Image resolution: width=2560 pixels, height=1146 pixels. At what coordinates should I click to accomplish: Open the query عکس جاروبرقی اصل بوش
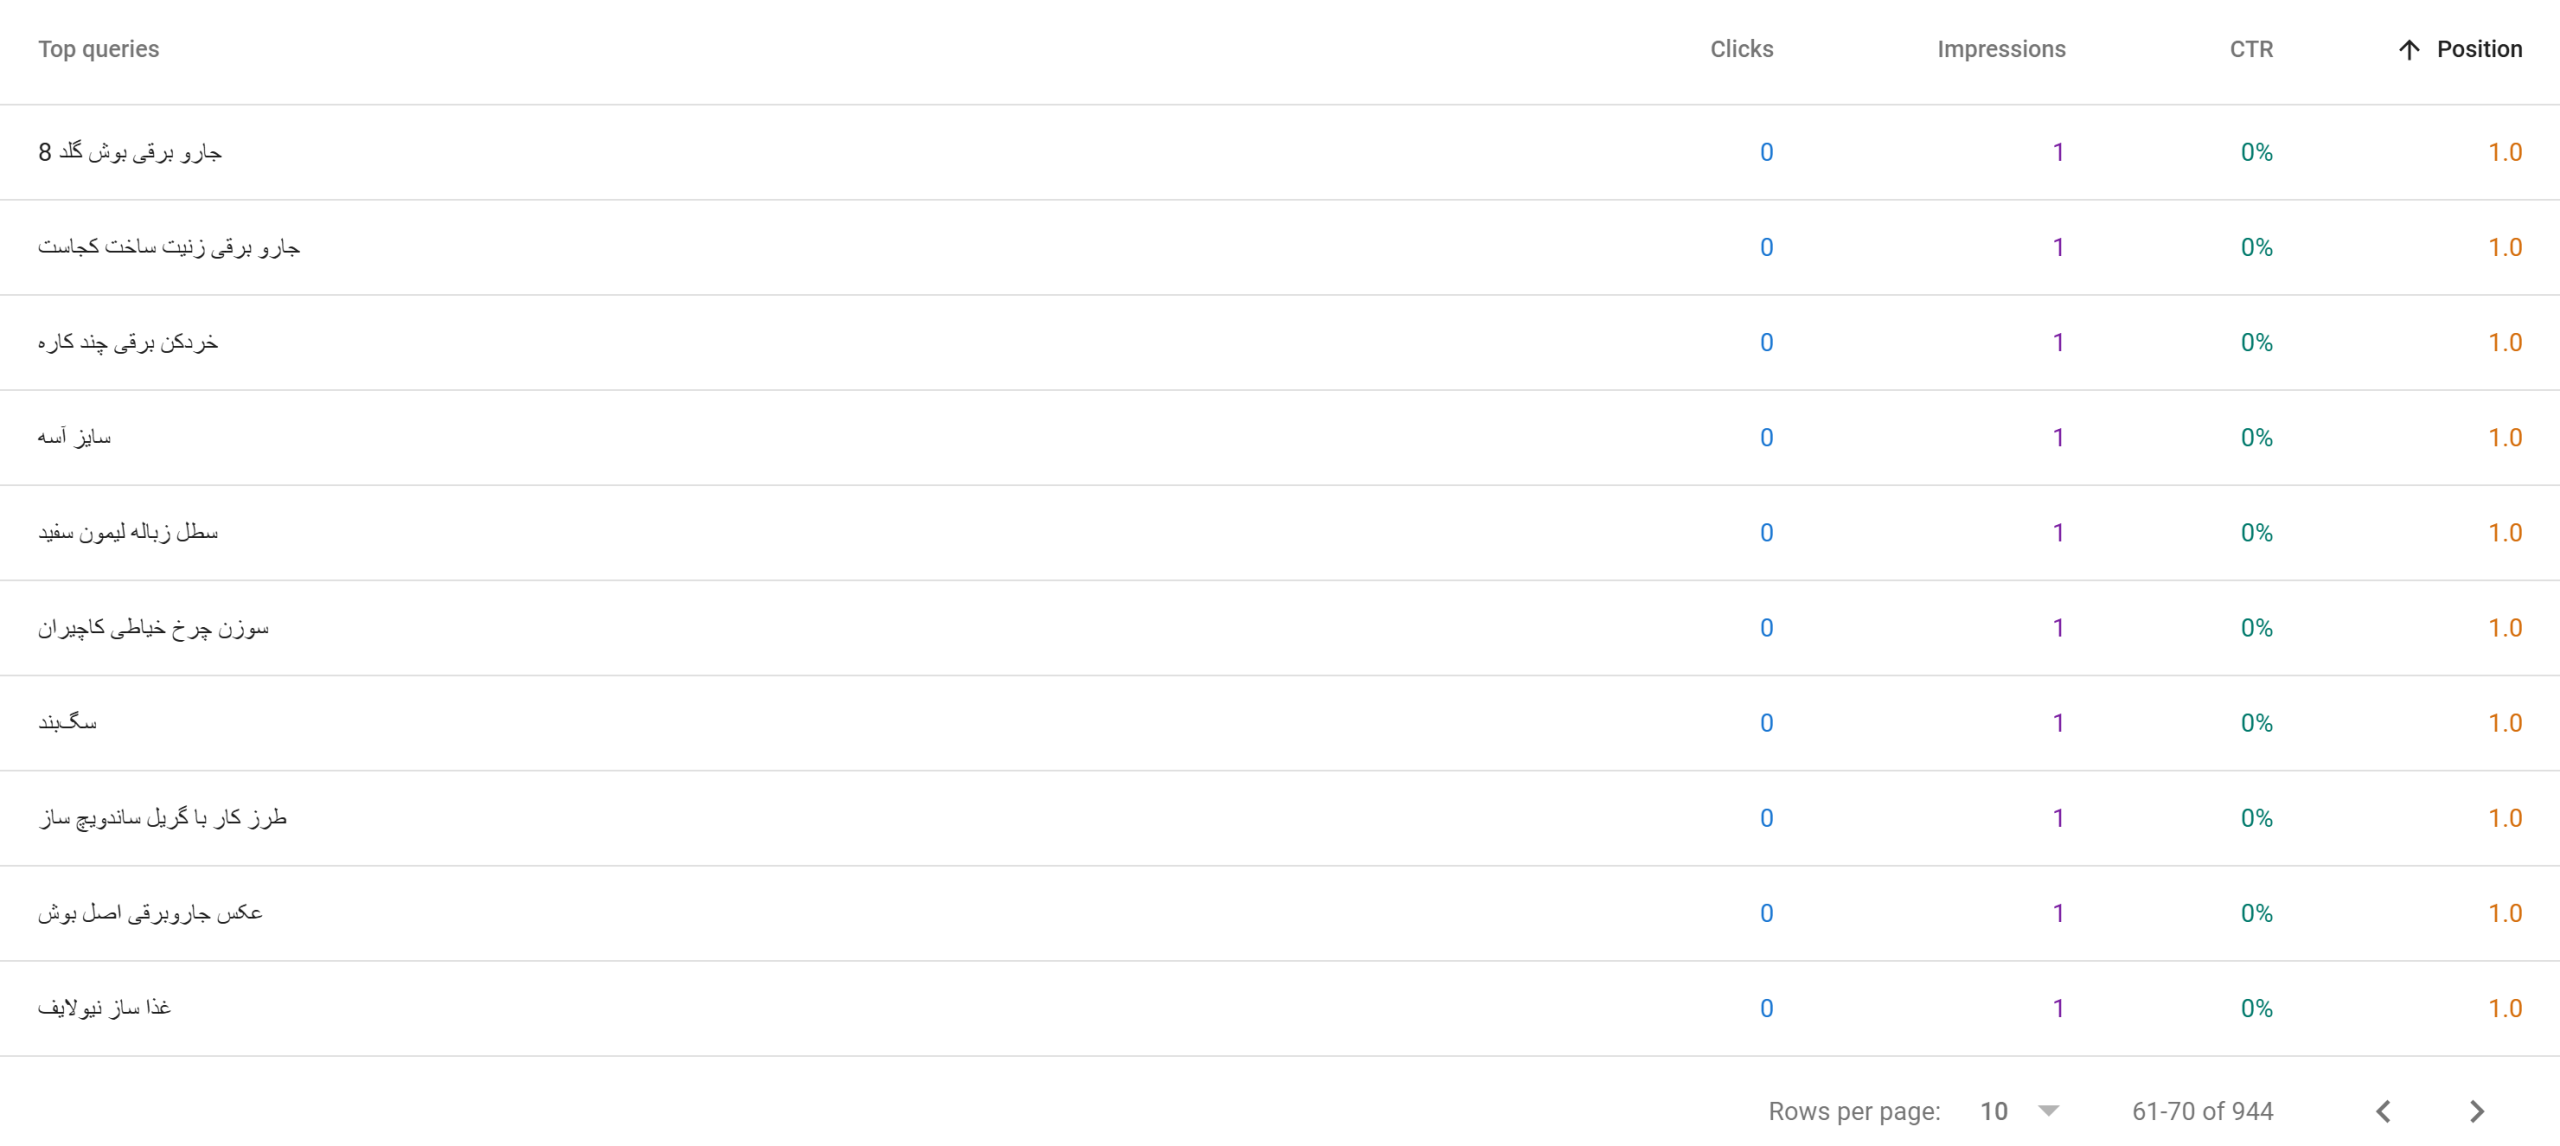coord(151,913)
